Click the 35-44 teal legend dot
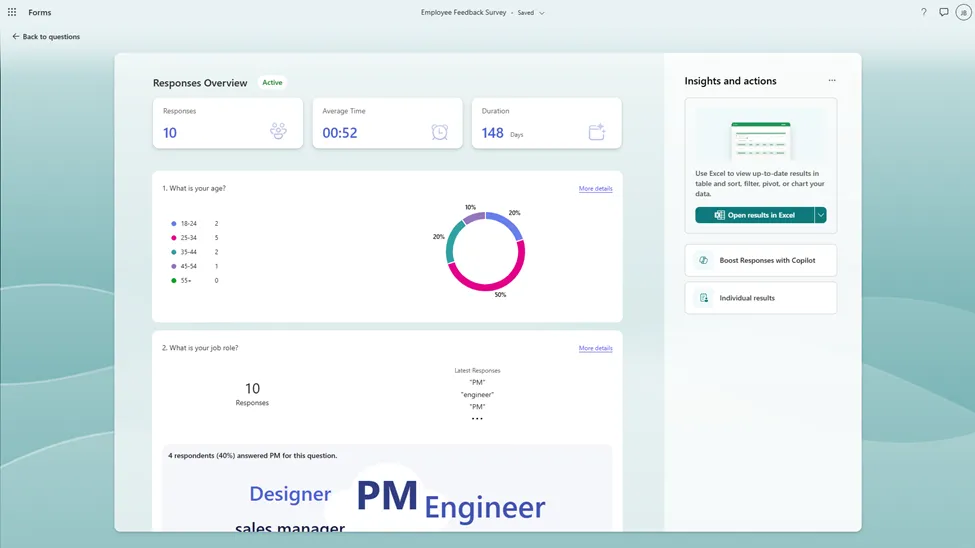Viewport: 975px width, 548px height. coord(173,252)
